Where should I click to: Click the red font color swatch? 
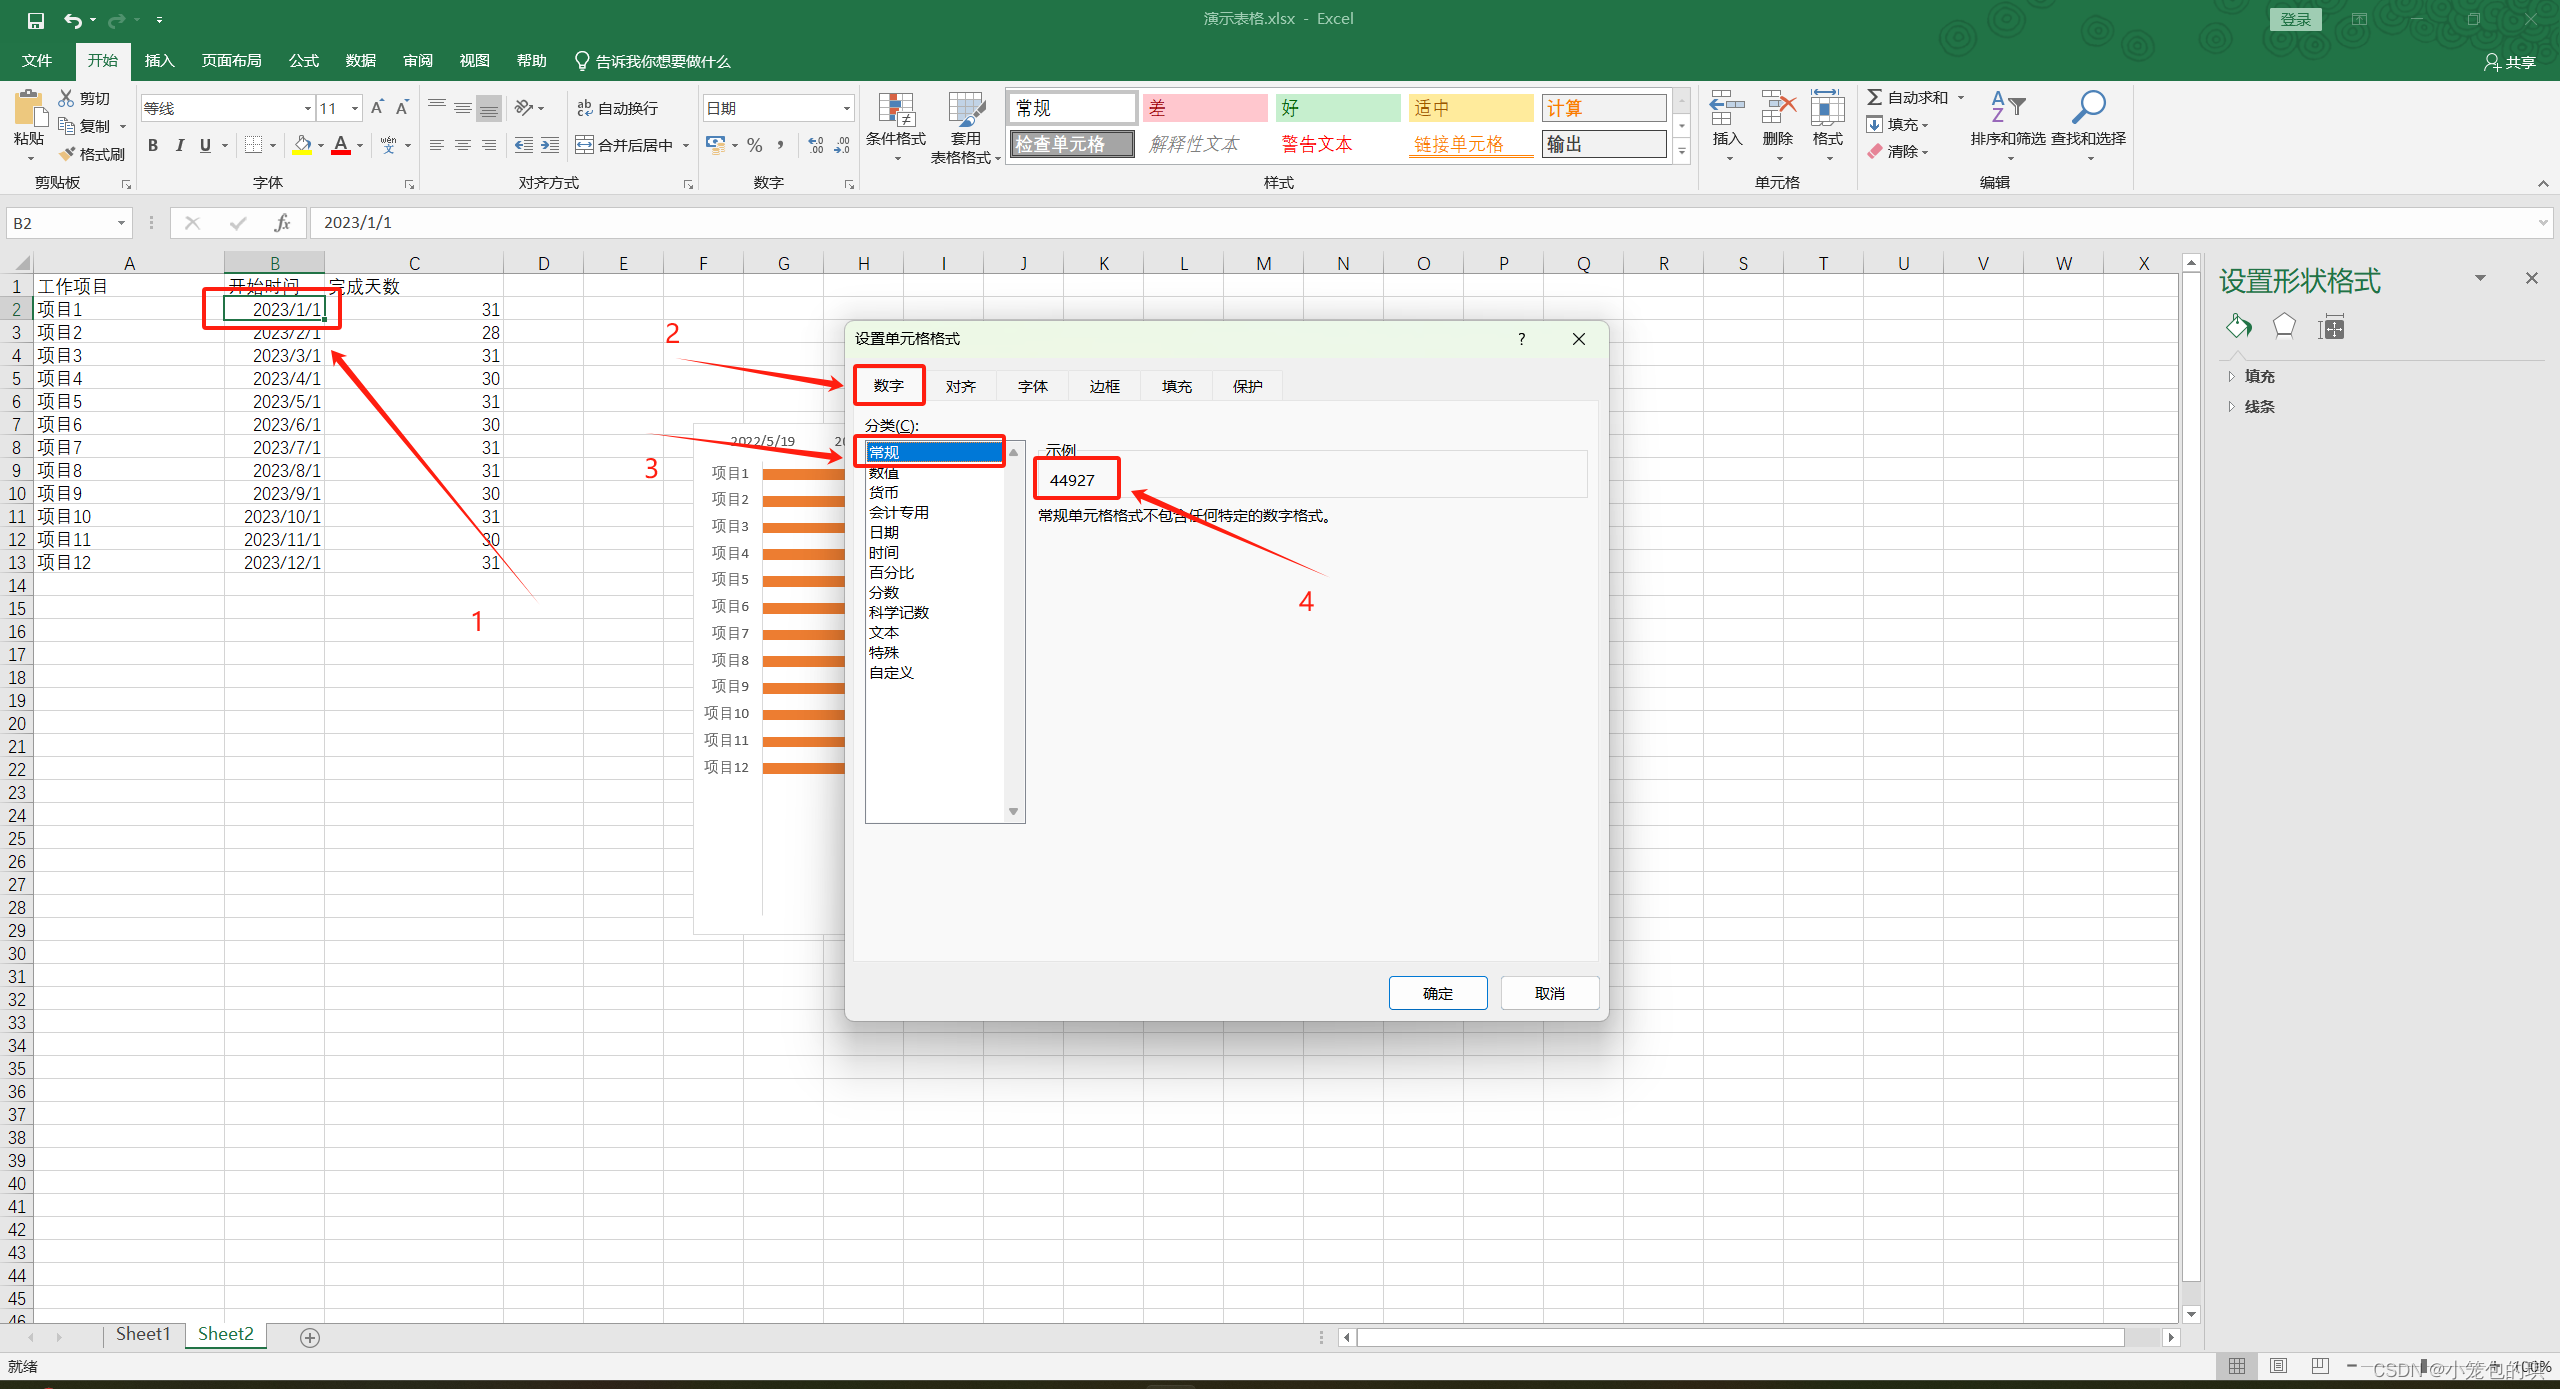[343, 152]
